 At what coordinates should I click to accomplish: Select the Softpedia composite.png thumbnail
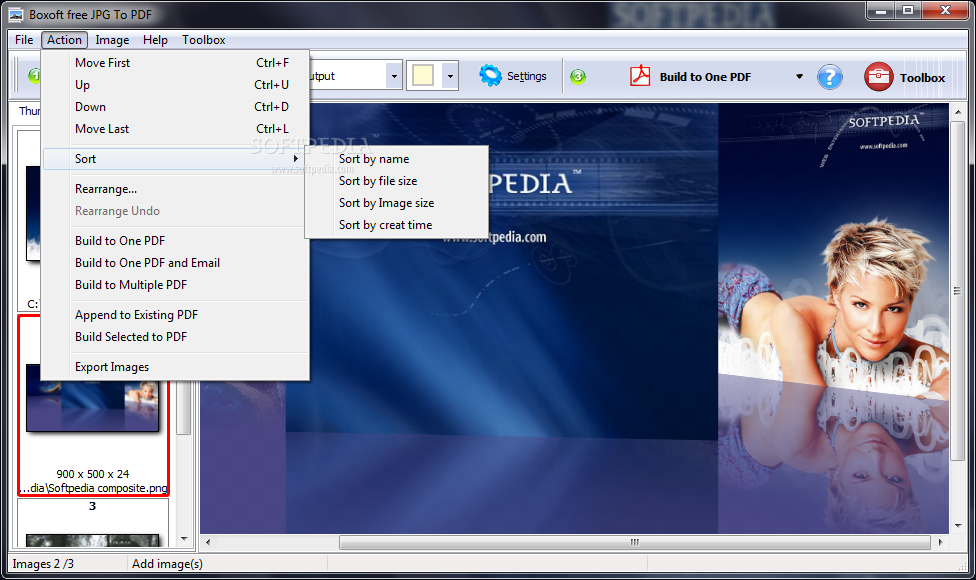coord(93,405)
